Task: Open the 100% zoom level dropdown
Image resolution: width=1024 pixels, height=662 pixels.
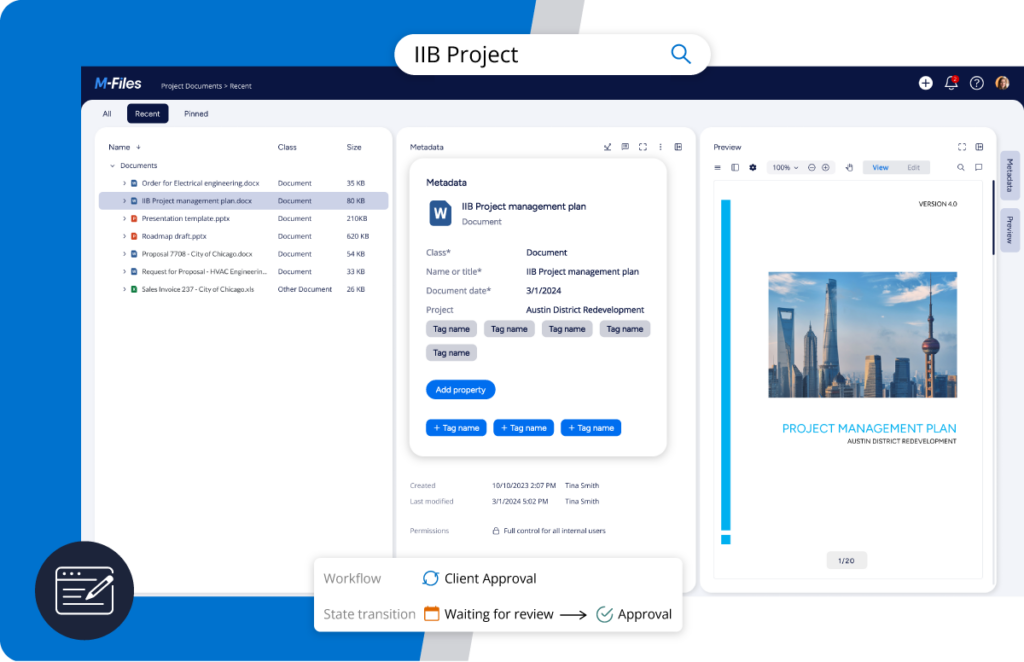Action: coord(785,167)
